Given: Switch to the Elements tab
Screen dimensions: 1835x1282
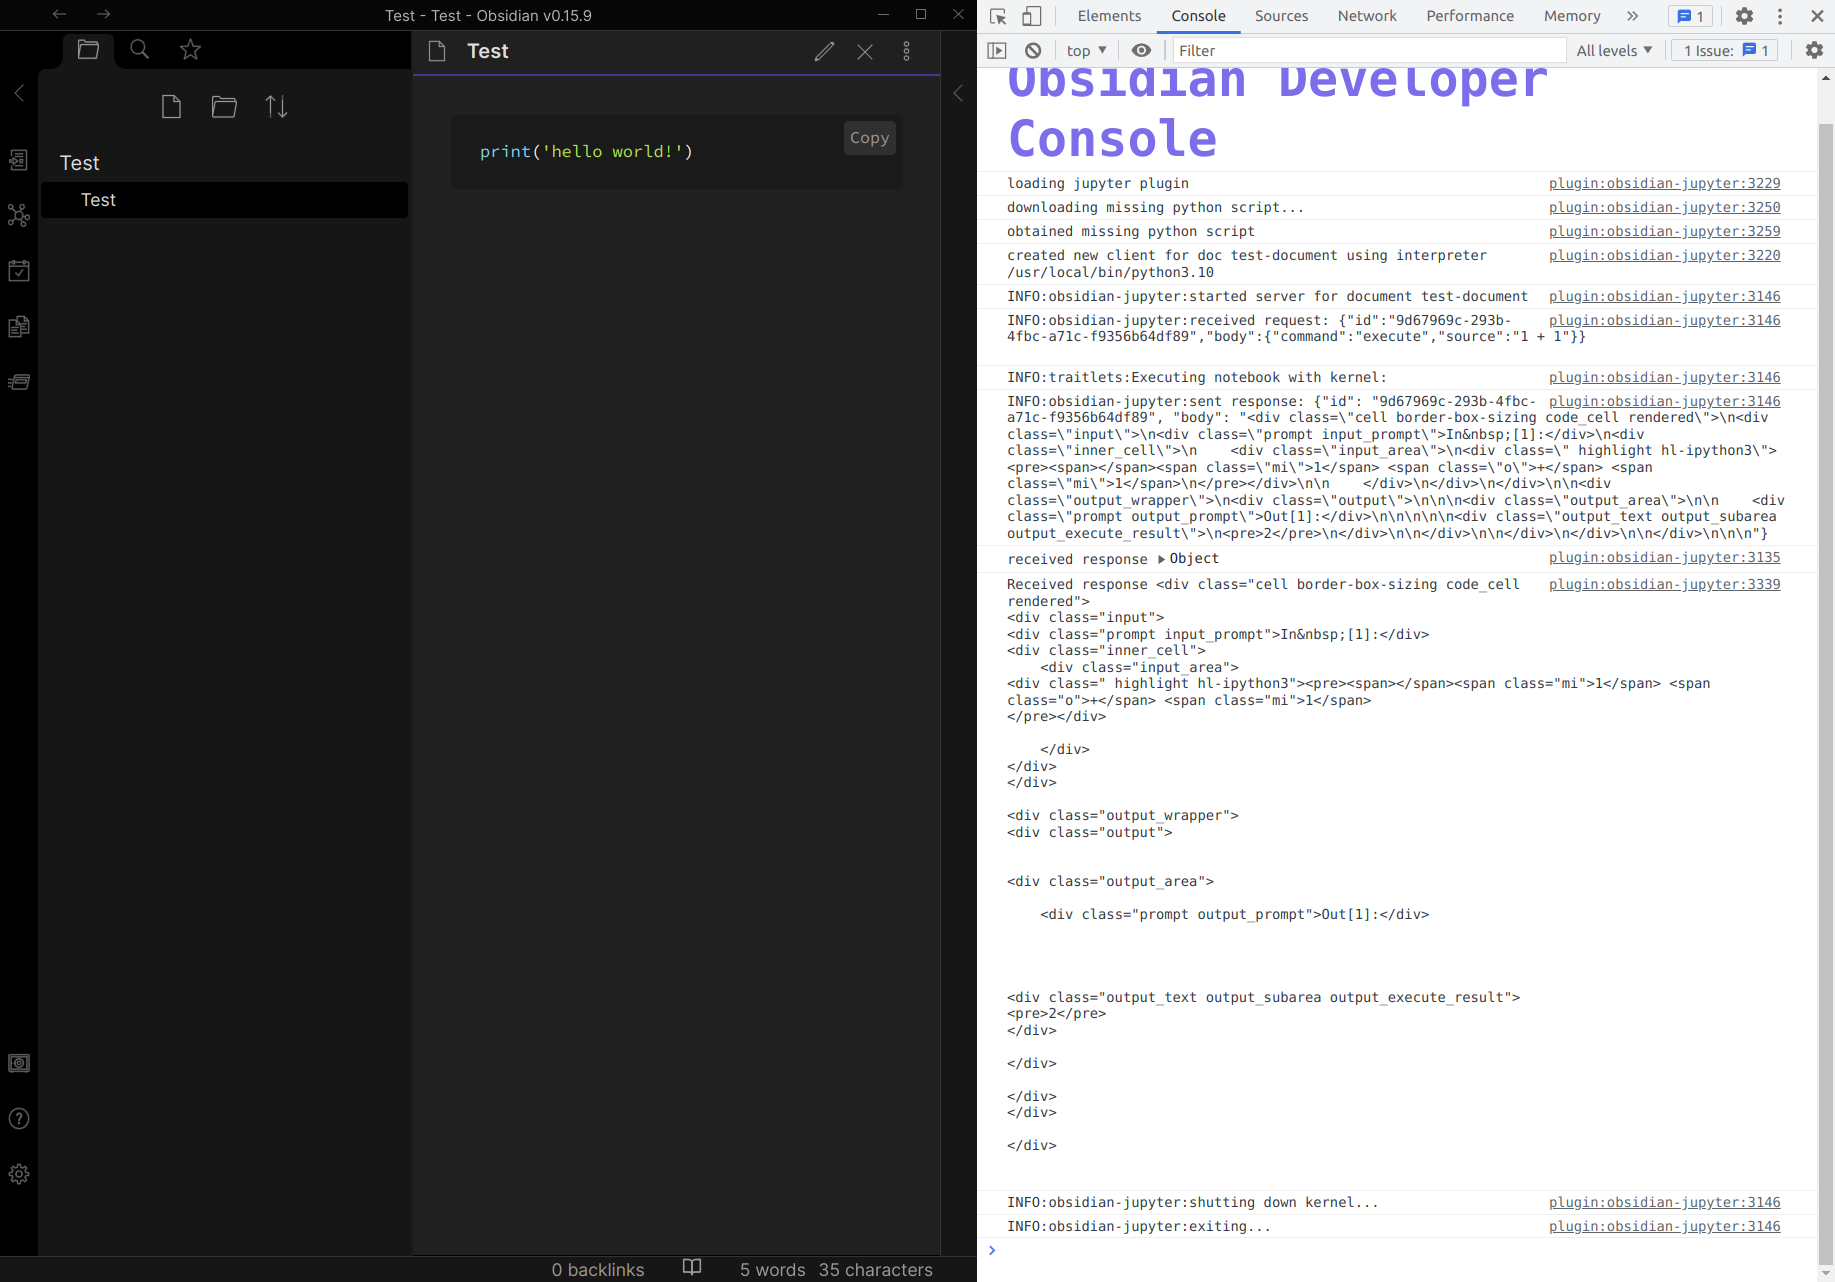Looking at the screenshot, I should (1108, 16).
